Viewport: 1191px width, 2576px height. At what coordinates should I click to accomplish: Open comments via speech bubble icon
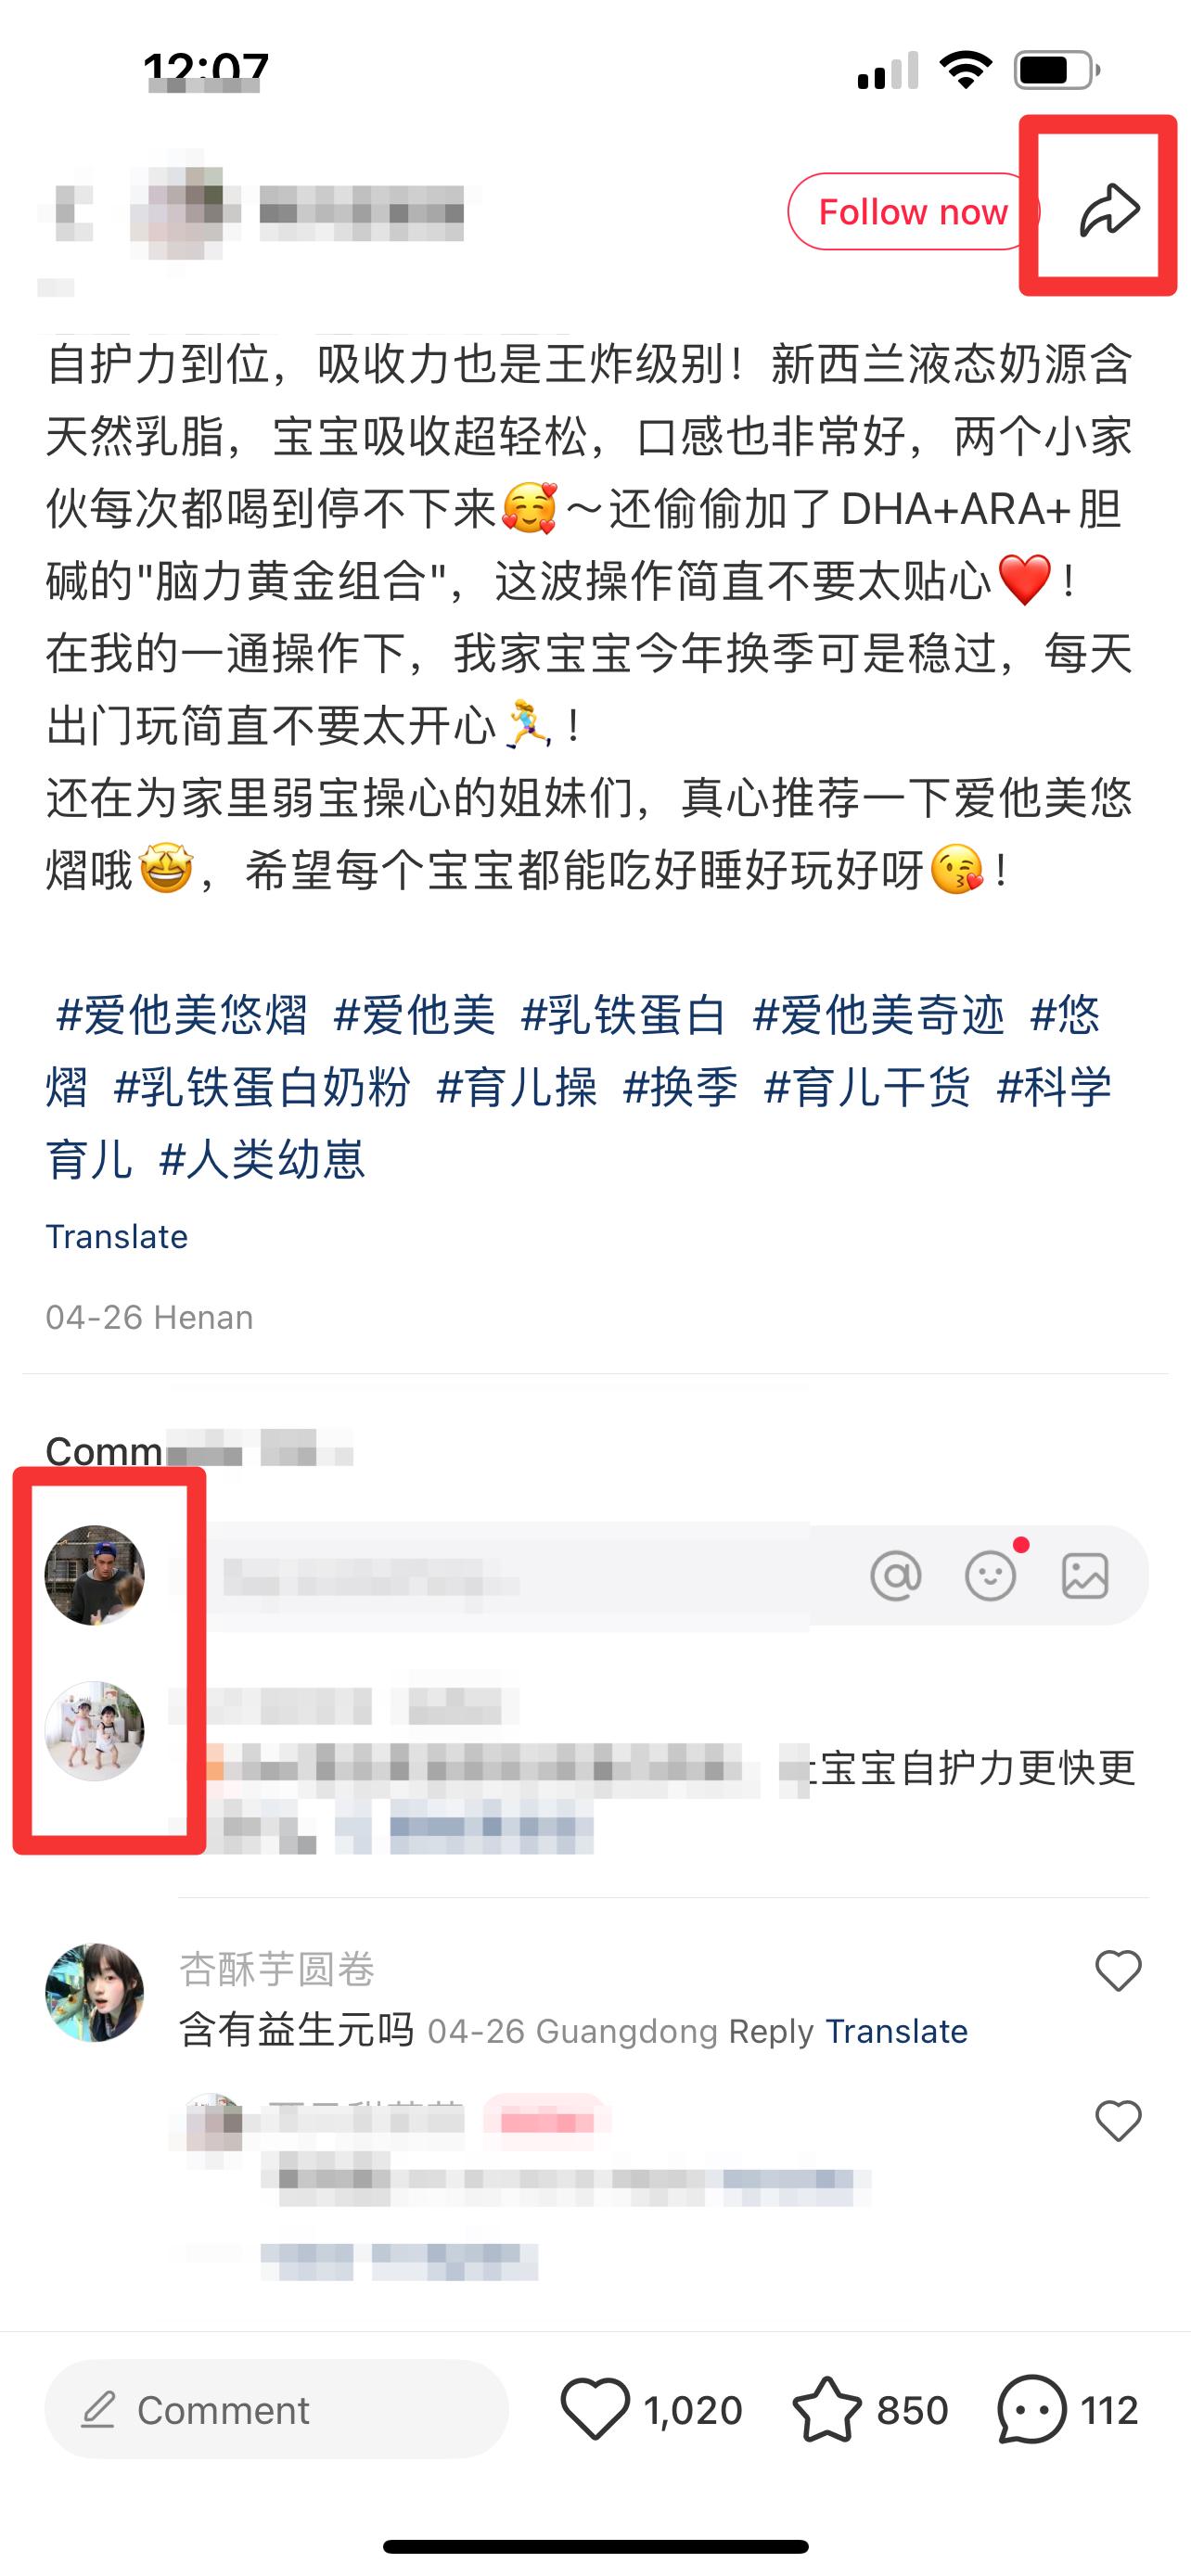(1067, 2410)
